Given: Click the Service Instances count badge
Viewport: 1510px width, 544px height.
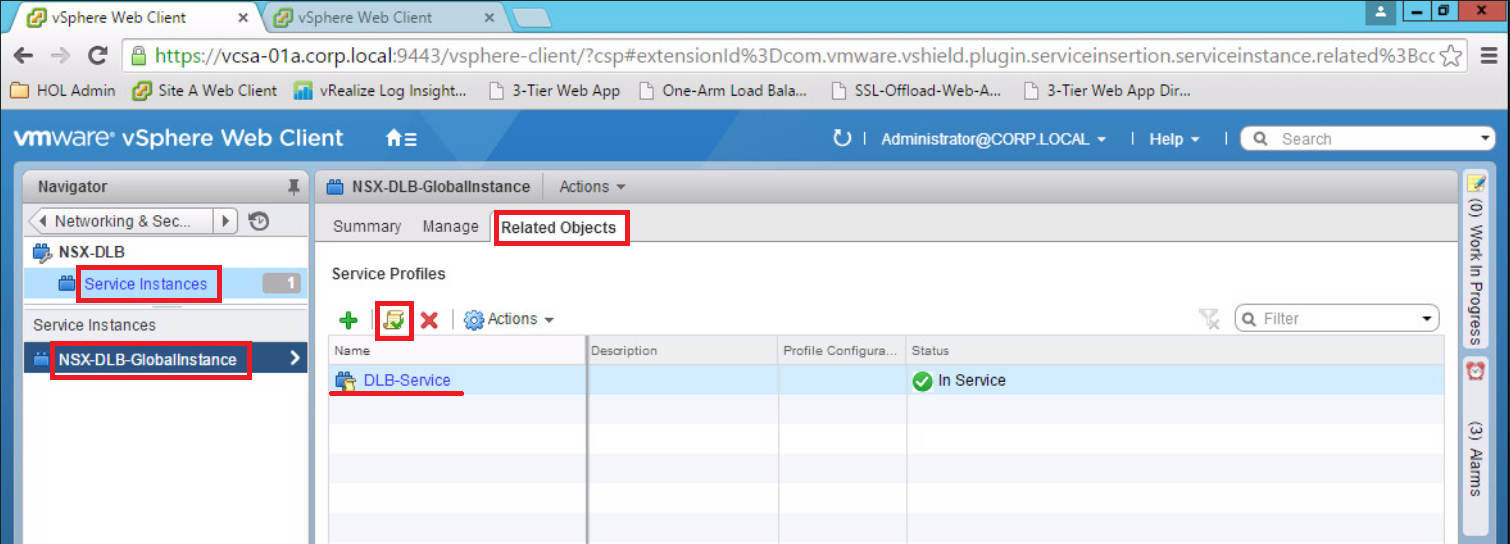Looking at the screenshot, I should click(x=281, y=284).
